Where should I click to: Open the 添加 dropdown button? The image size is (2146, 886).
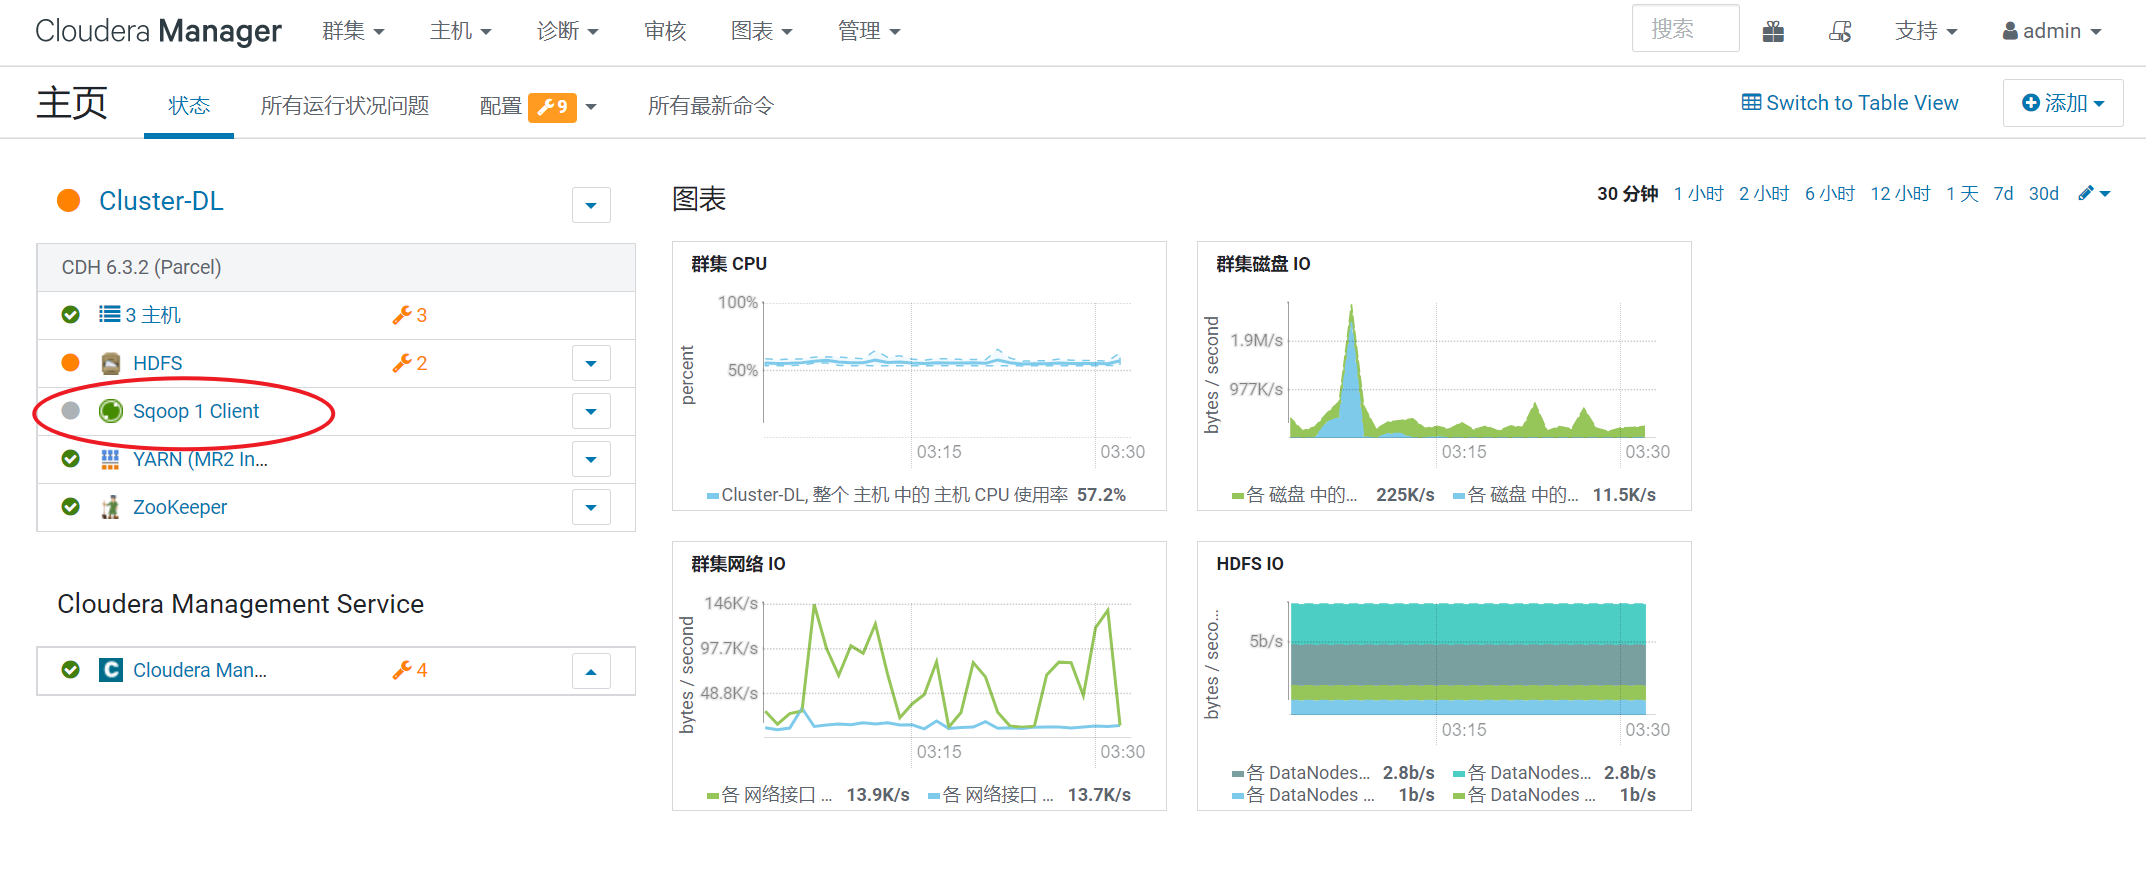click(2063, 103)
